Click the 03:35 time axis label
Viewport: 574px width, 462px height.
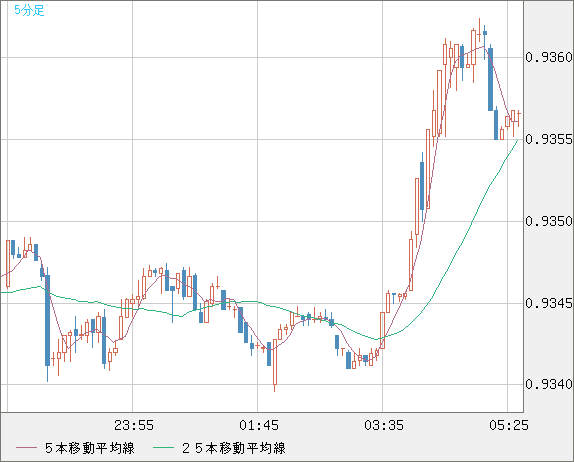pyautogui.click(x=384, y=425)
